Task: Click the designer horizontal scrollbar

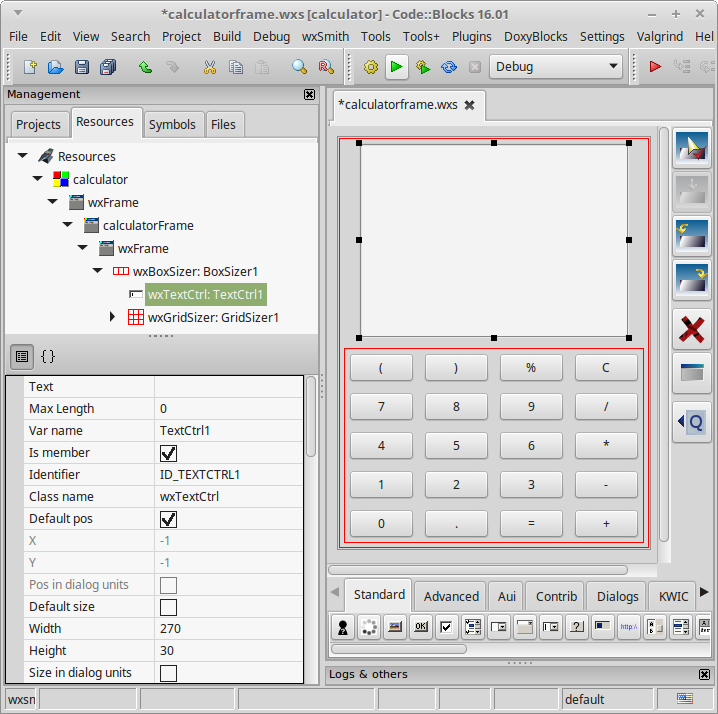Action: point(478,570)
